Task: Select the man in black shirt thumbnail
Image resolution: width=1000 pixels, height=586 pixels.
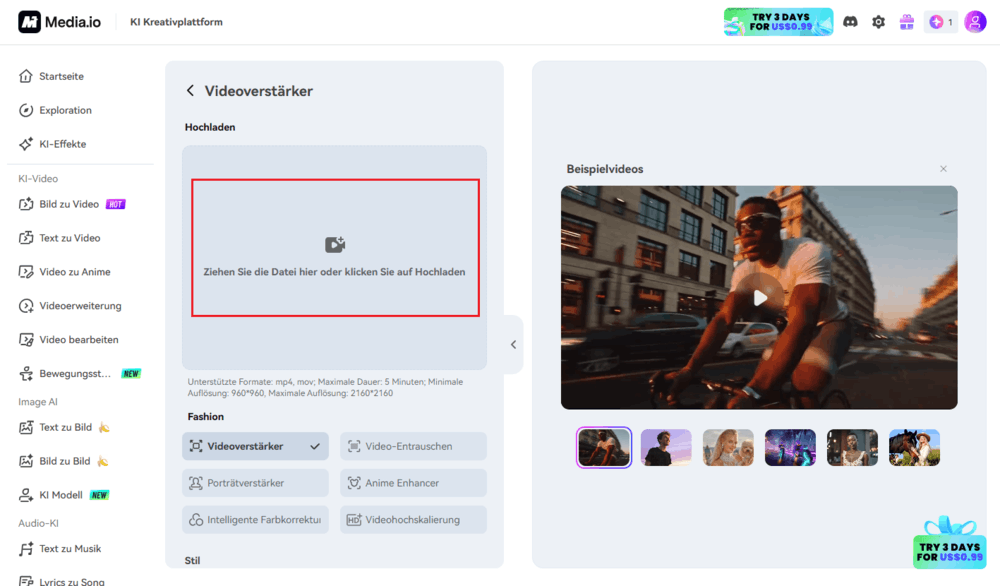Action: point(666,448)
